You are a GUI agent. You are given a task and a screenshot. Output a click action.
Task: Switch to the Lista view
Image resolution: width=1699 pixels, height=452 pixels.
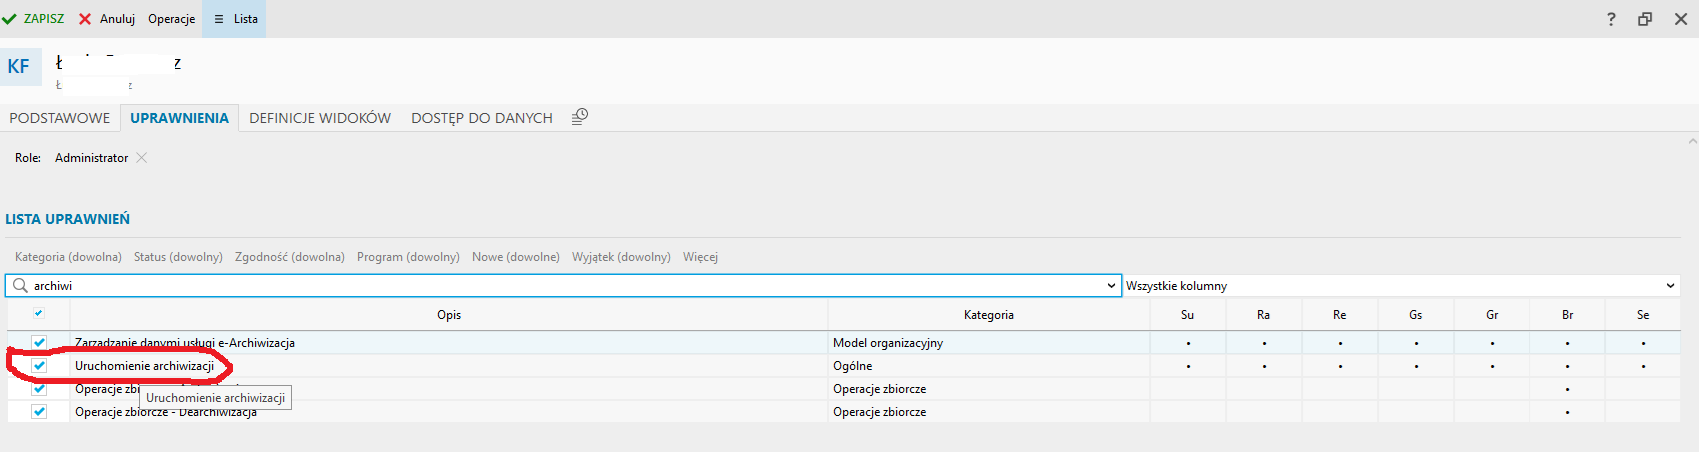pyautogui.click(x=235, y=19)
